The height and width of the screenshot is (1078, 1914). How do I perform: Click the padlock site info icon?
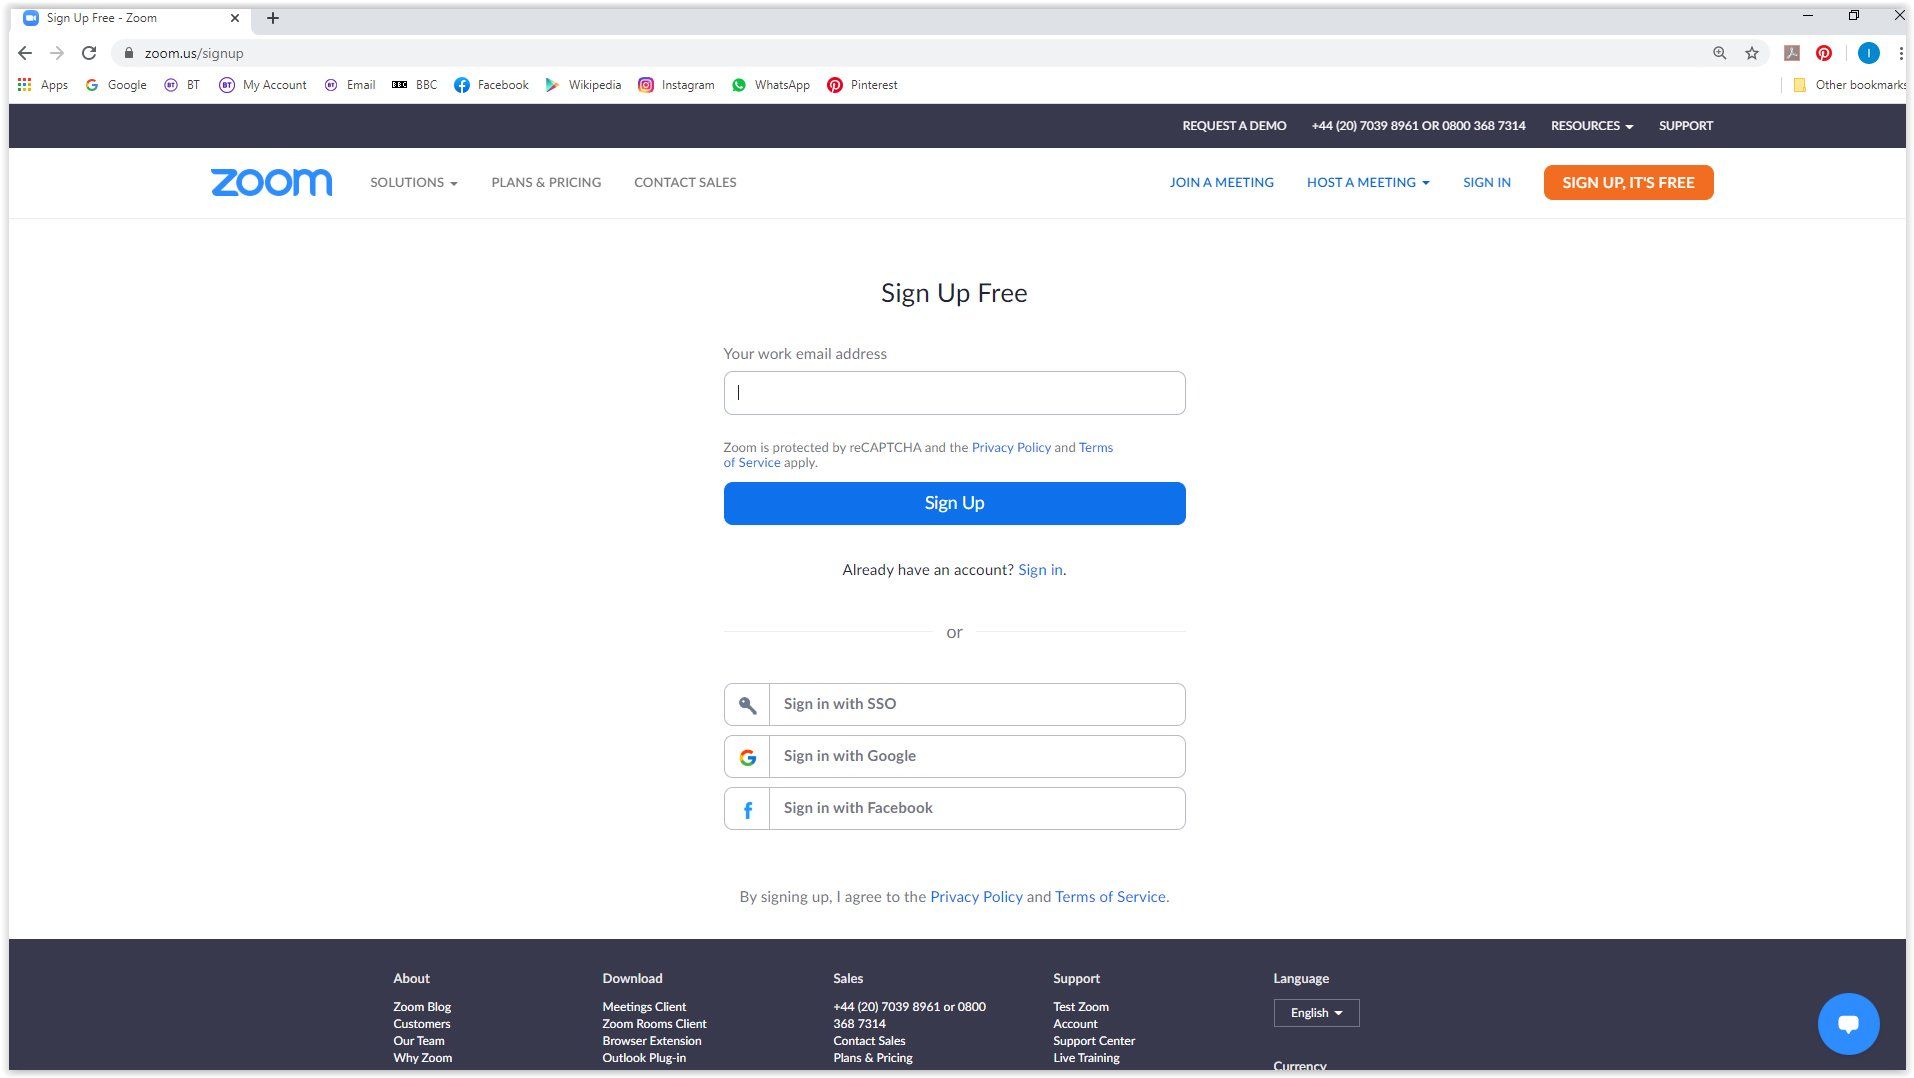click(x=128, y=53)
